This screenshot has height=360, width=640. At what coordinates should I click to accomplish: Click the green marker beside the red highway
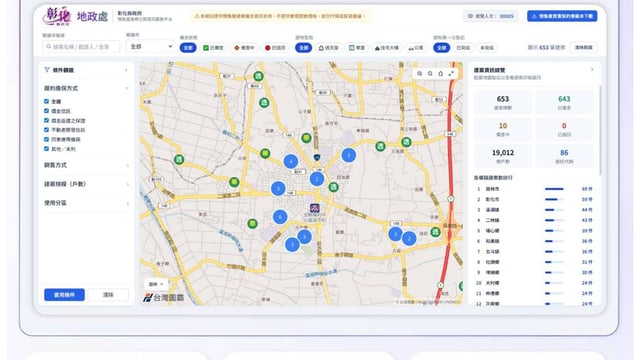pos(436,231)
